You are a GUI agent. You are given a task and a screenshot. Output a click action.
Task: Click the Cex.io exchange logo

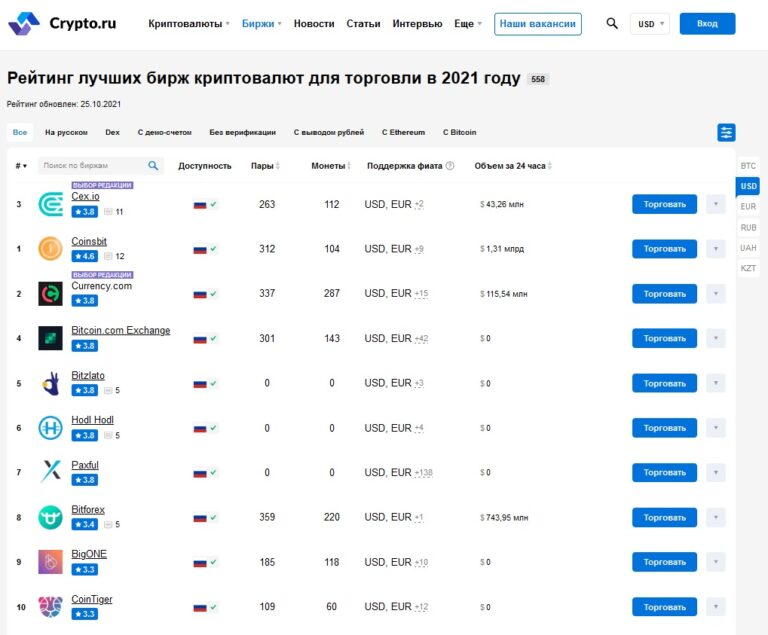tap(50, 204)
